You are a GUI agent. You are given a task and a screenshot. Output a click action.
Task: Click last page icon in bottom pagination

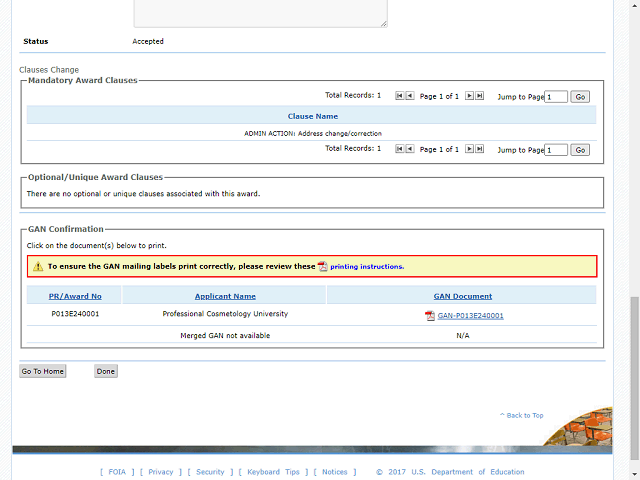[x=480, y=149]
